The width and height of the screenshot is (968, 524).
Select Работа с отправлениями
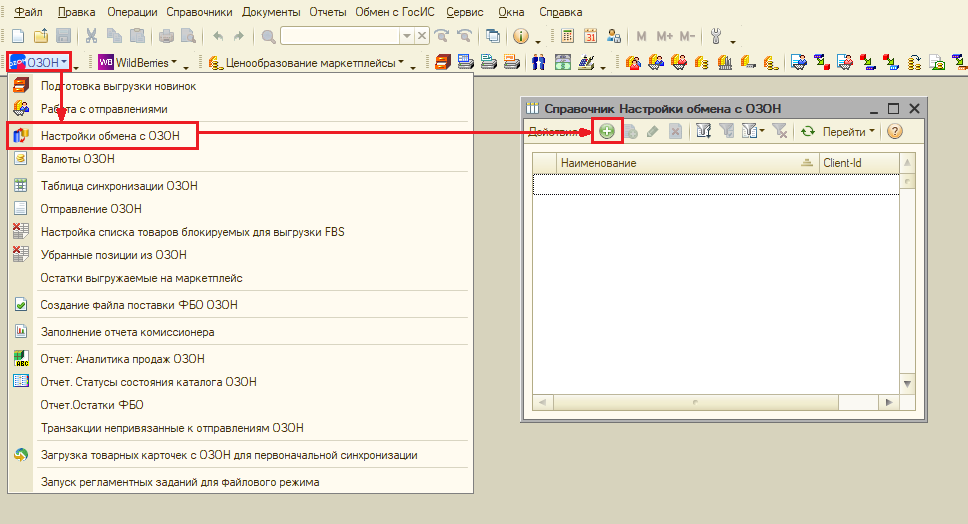[x=240, y=109]
